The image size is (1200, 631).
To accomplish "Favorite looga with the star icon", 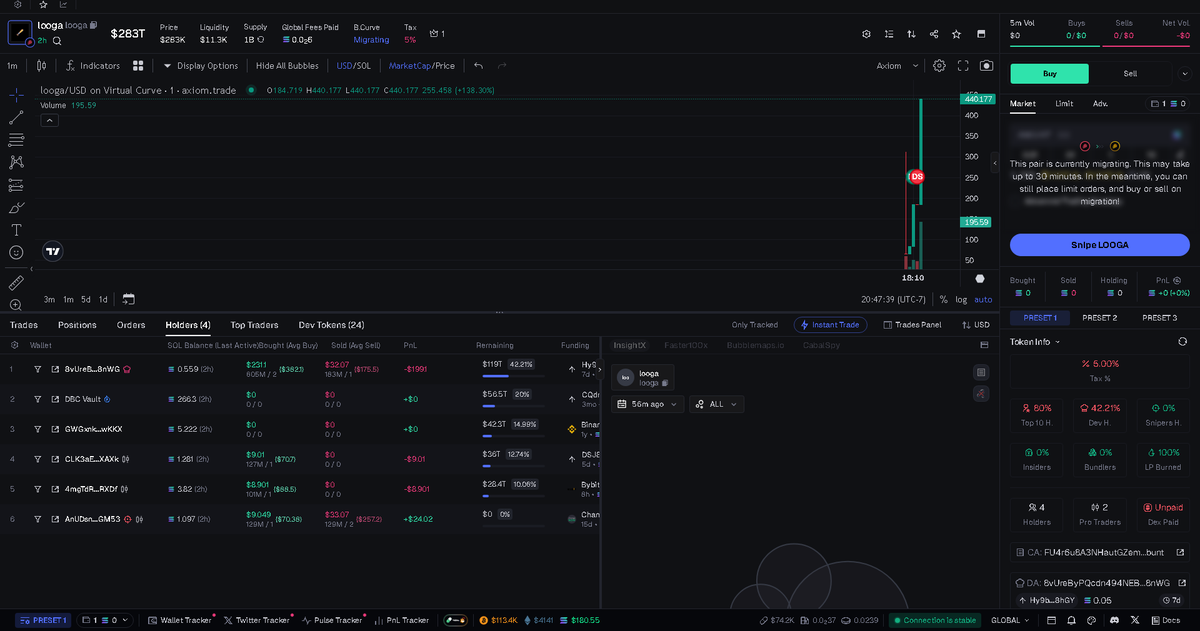I will pos(957,34).
